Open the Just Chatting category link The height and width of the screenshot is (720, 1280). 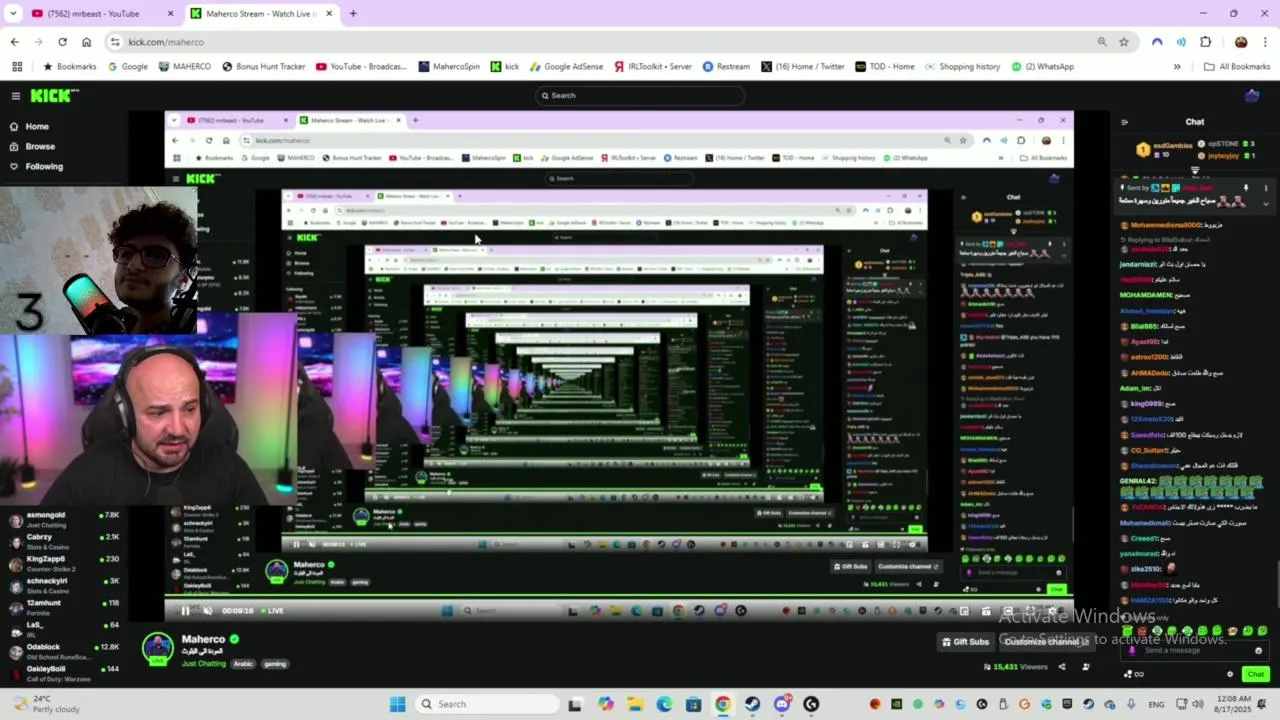click(x=203, y=664)
